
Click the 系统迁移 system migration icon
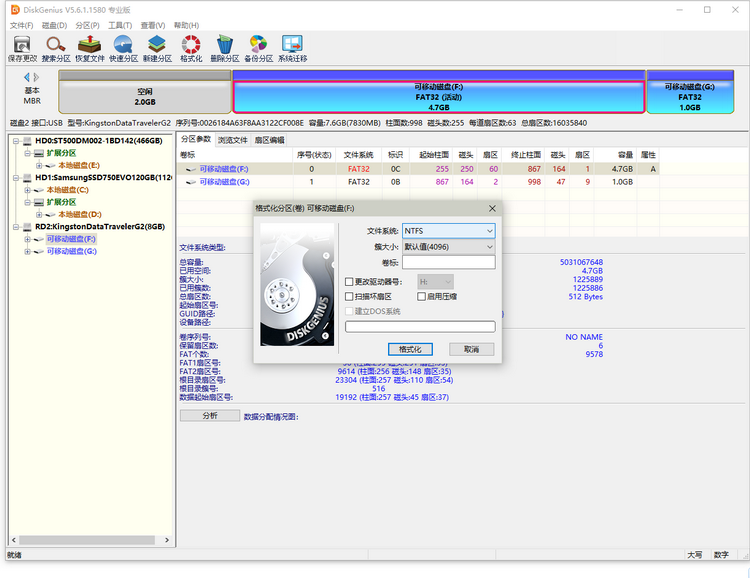292,49
